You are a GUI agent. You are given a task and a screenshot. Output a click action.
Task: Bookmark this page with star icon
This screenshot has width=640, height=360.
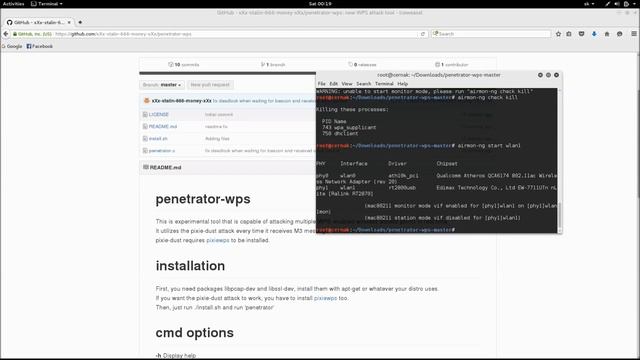pyautogui.click(x=558, y=34)
